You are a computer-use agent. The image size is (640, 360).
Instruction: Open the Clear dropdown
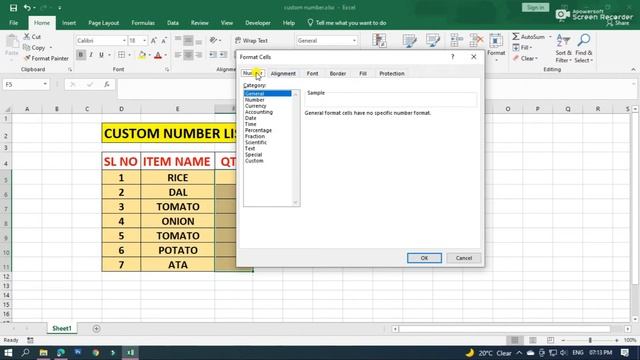tap(525, 58)
